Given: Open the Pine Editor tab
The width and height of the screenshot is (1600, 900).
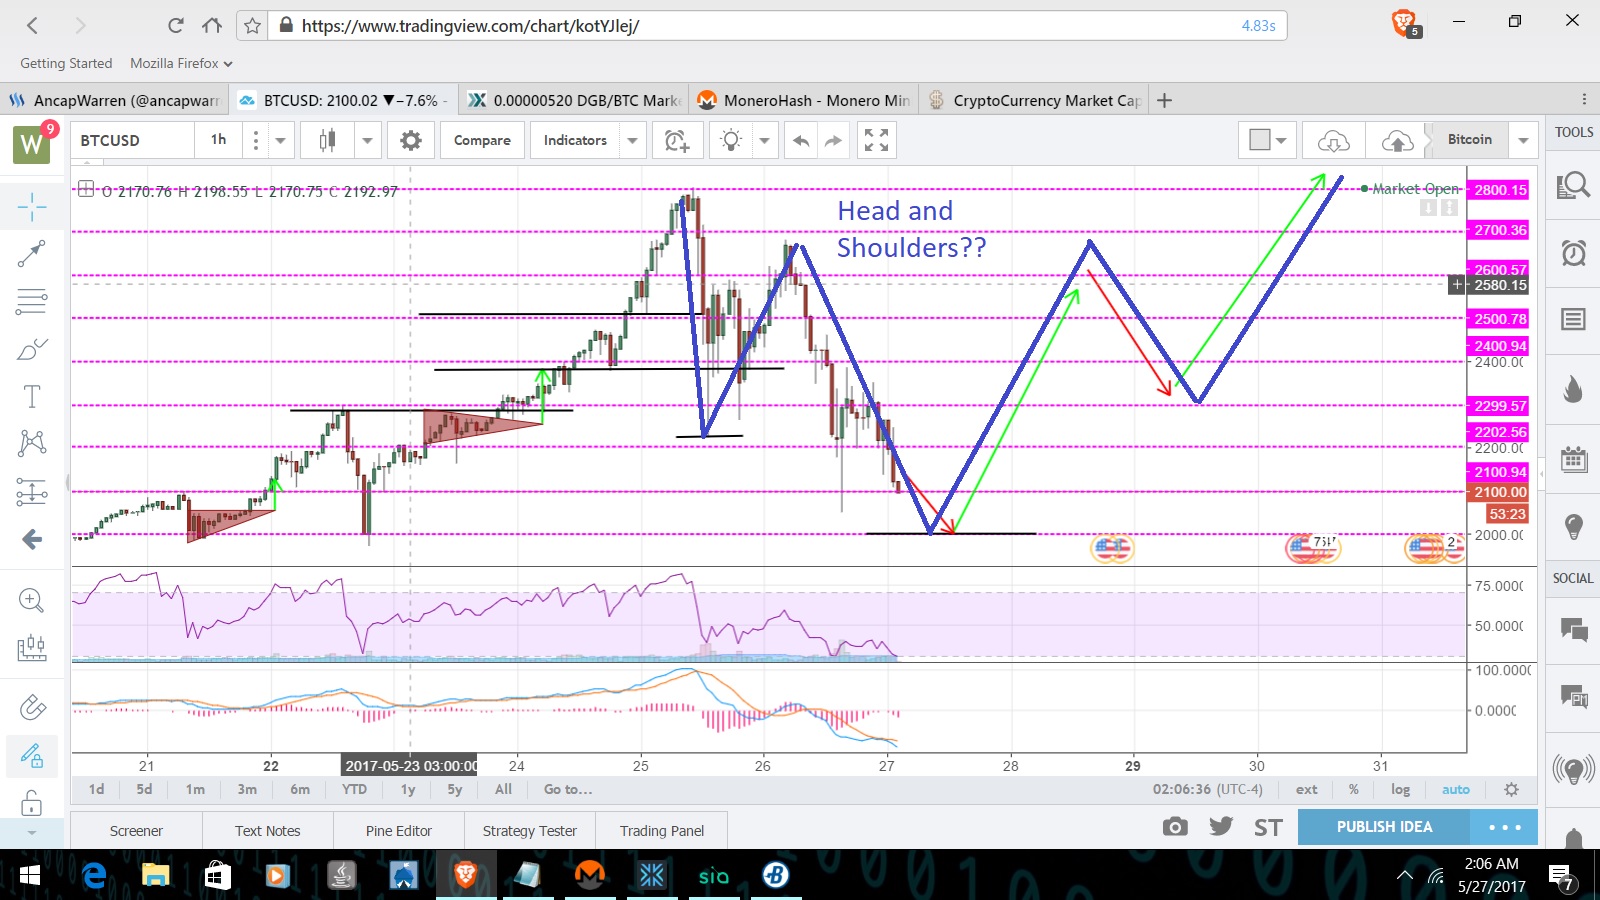Looking at the screenshot, I should click(x=398, y=831).
